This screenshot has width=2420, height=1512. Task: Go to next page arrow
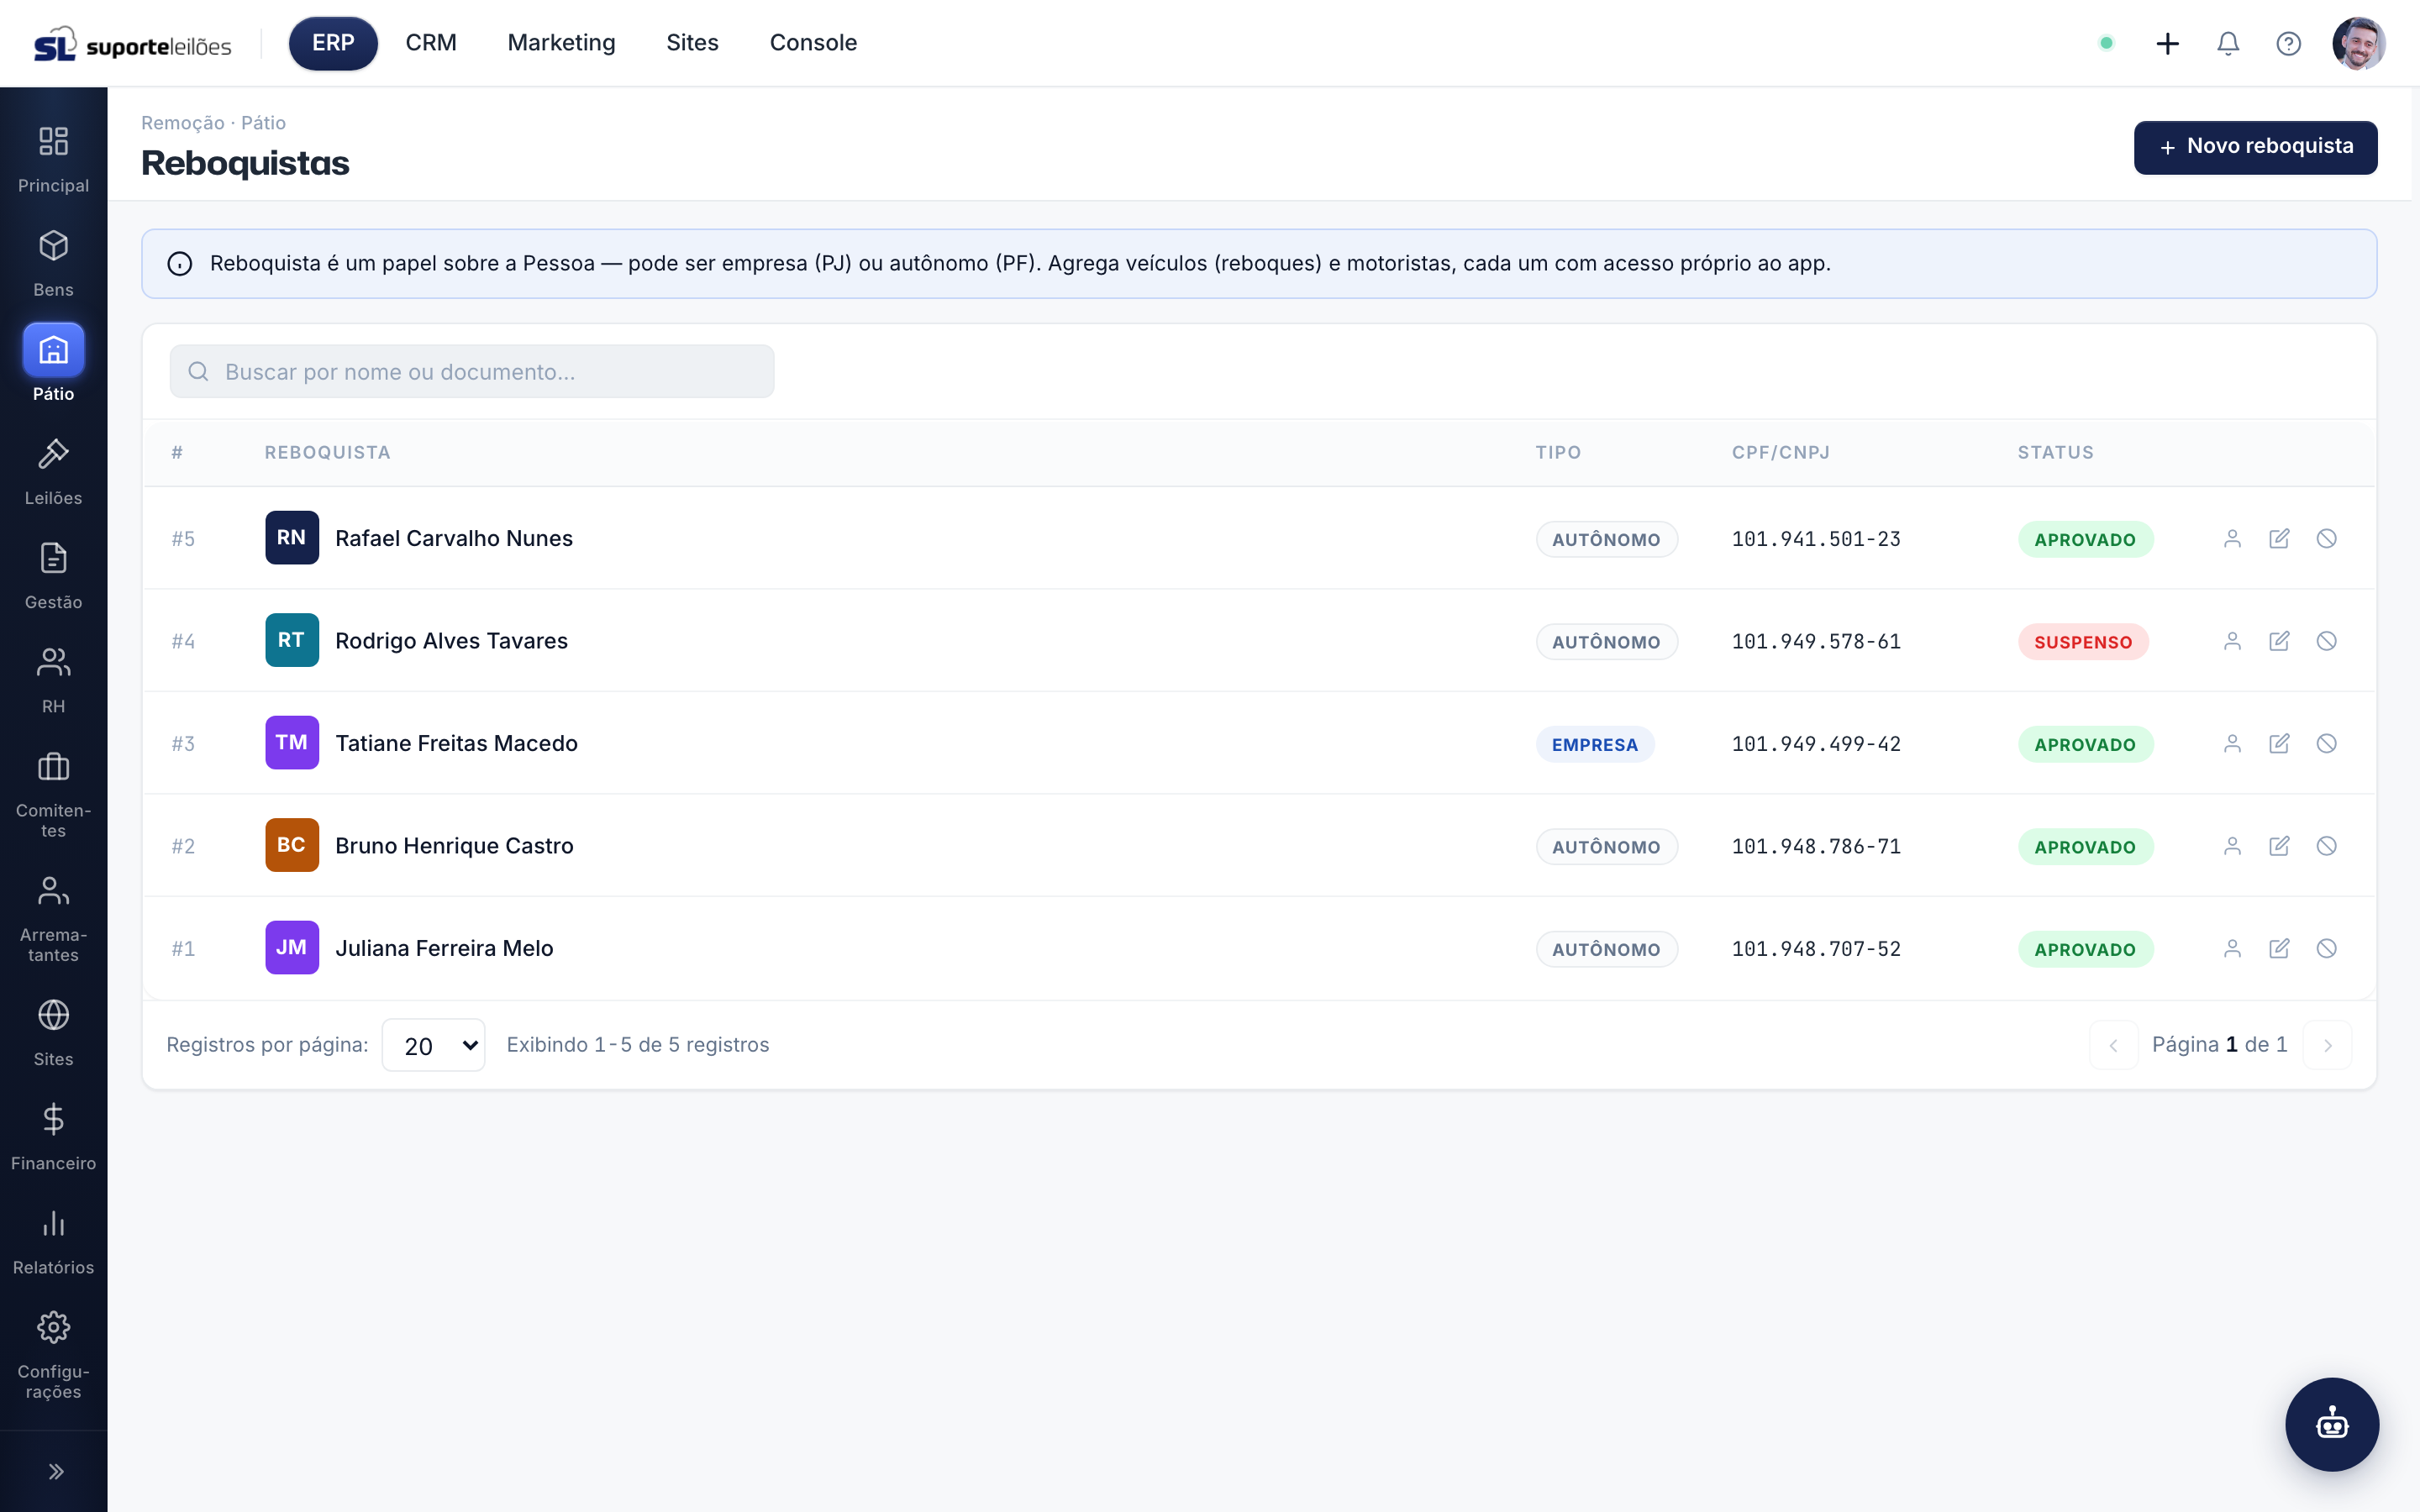pos(2327,1045)
